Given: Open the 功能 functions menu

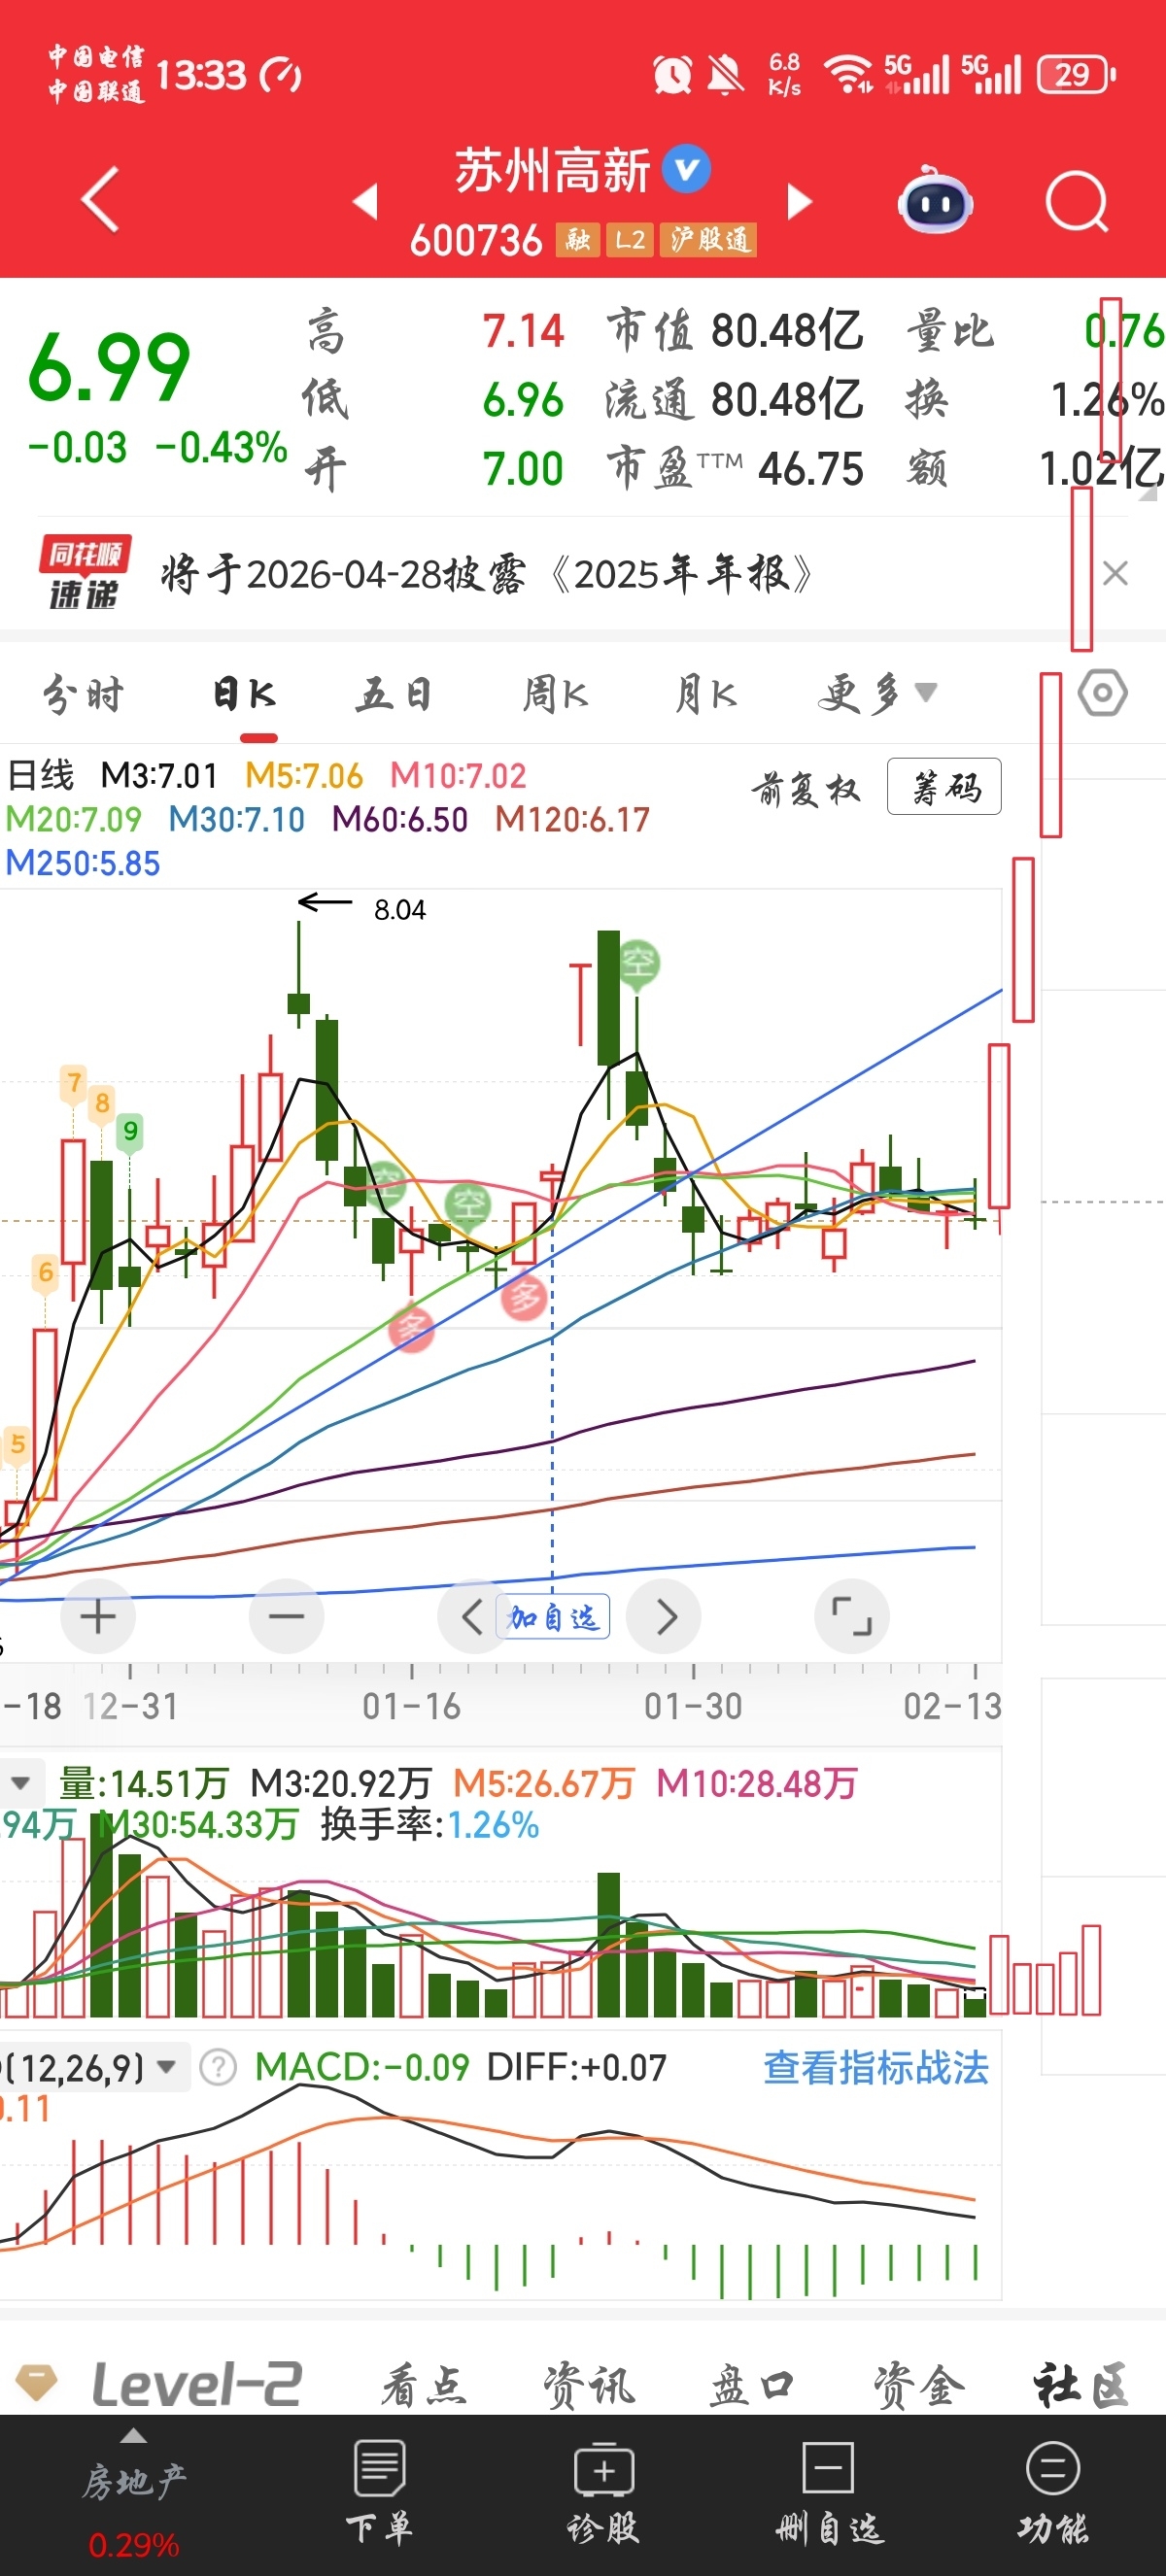Looking at the screenshot, I should coord(1053,2492).
